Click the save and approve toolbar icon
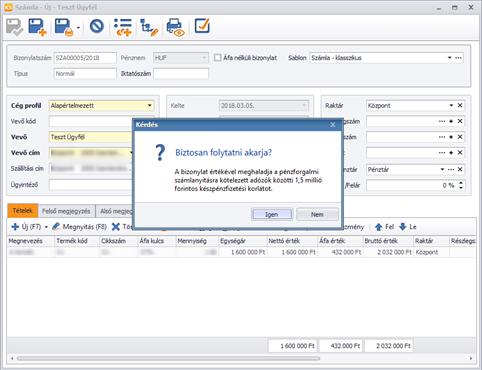 click(14, 27)
